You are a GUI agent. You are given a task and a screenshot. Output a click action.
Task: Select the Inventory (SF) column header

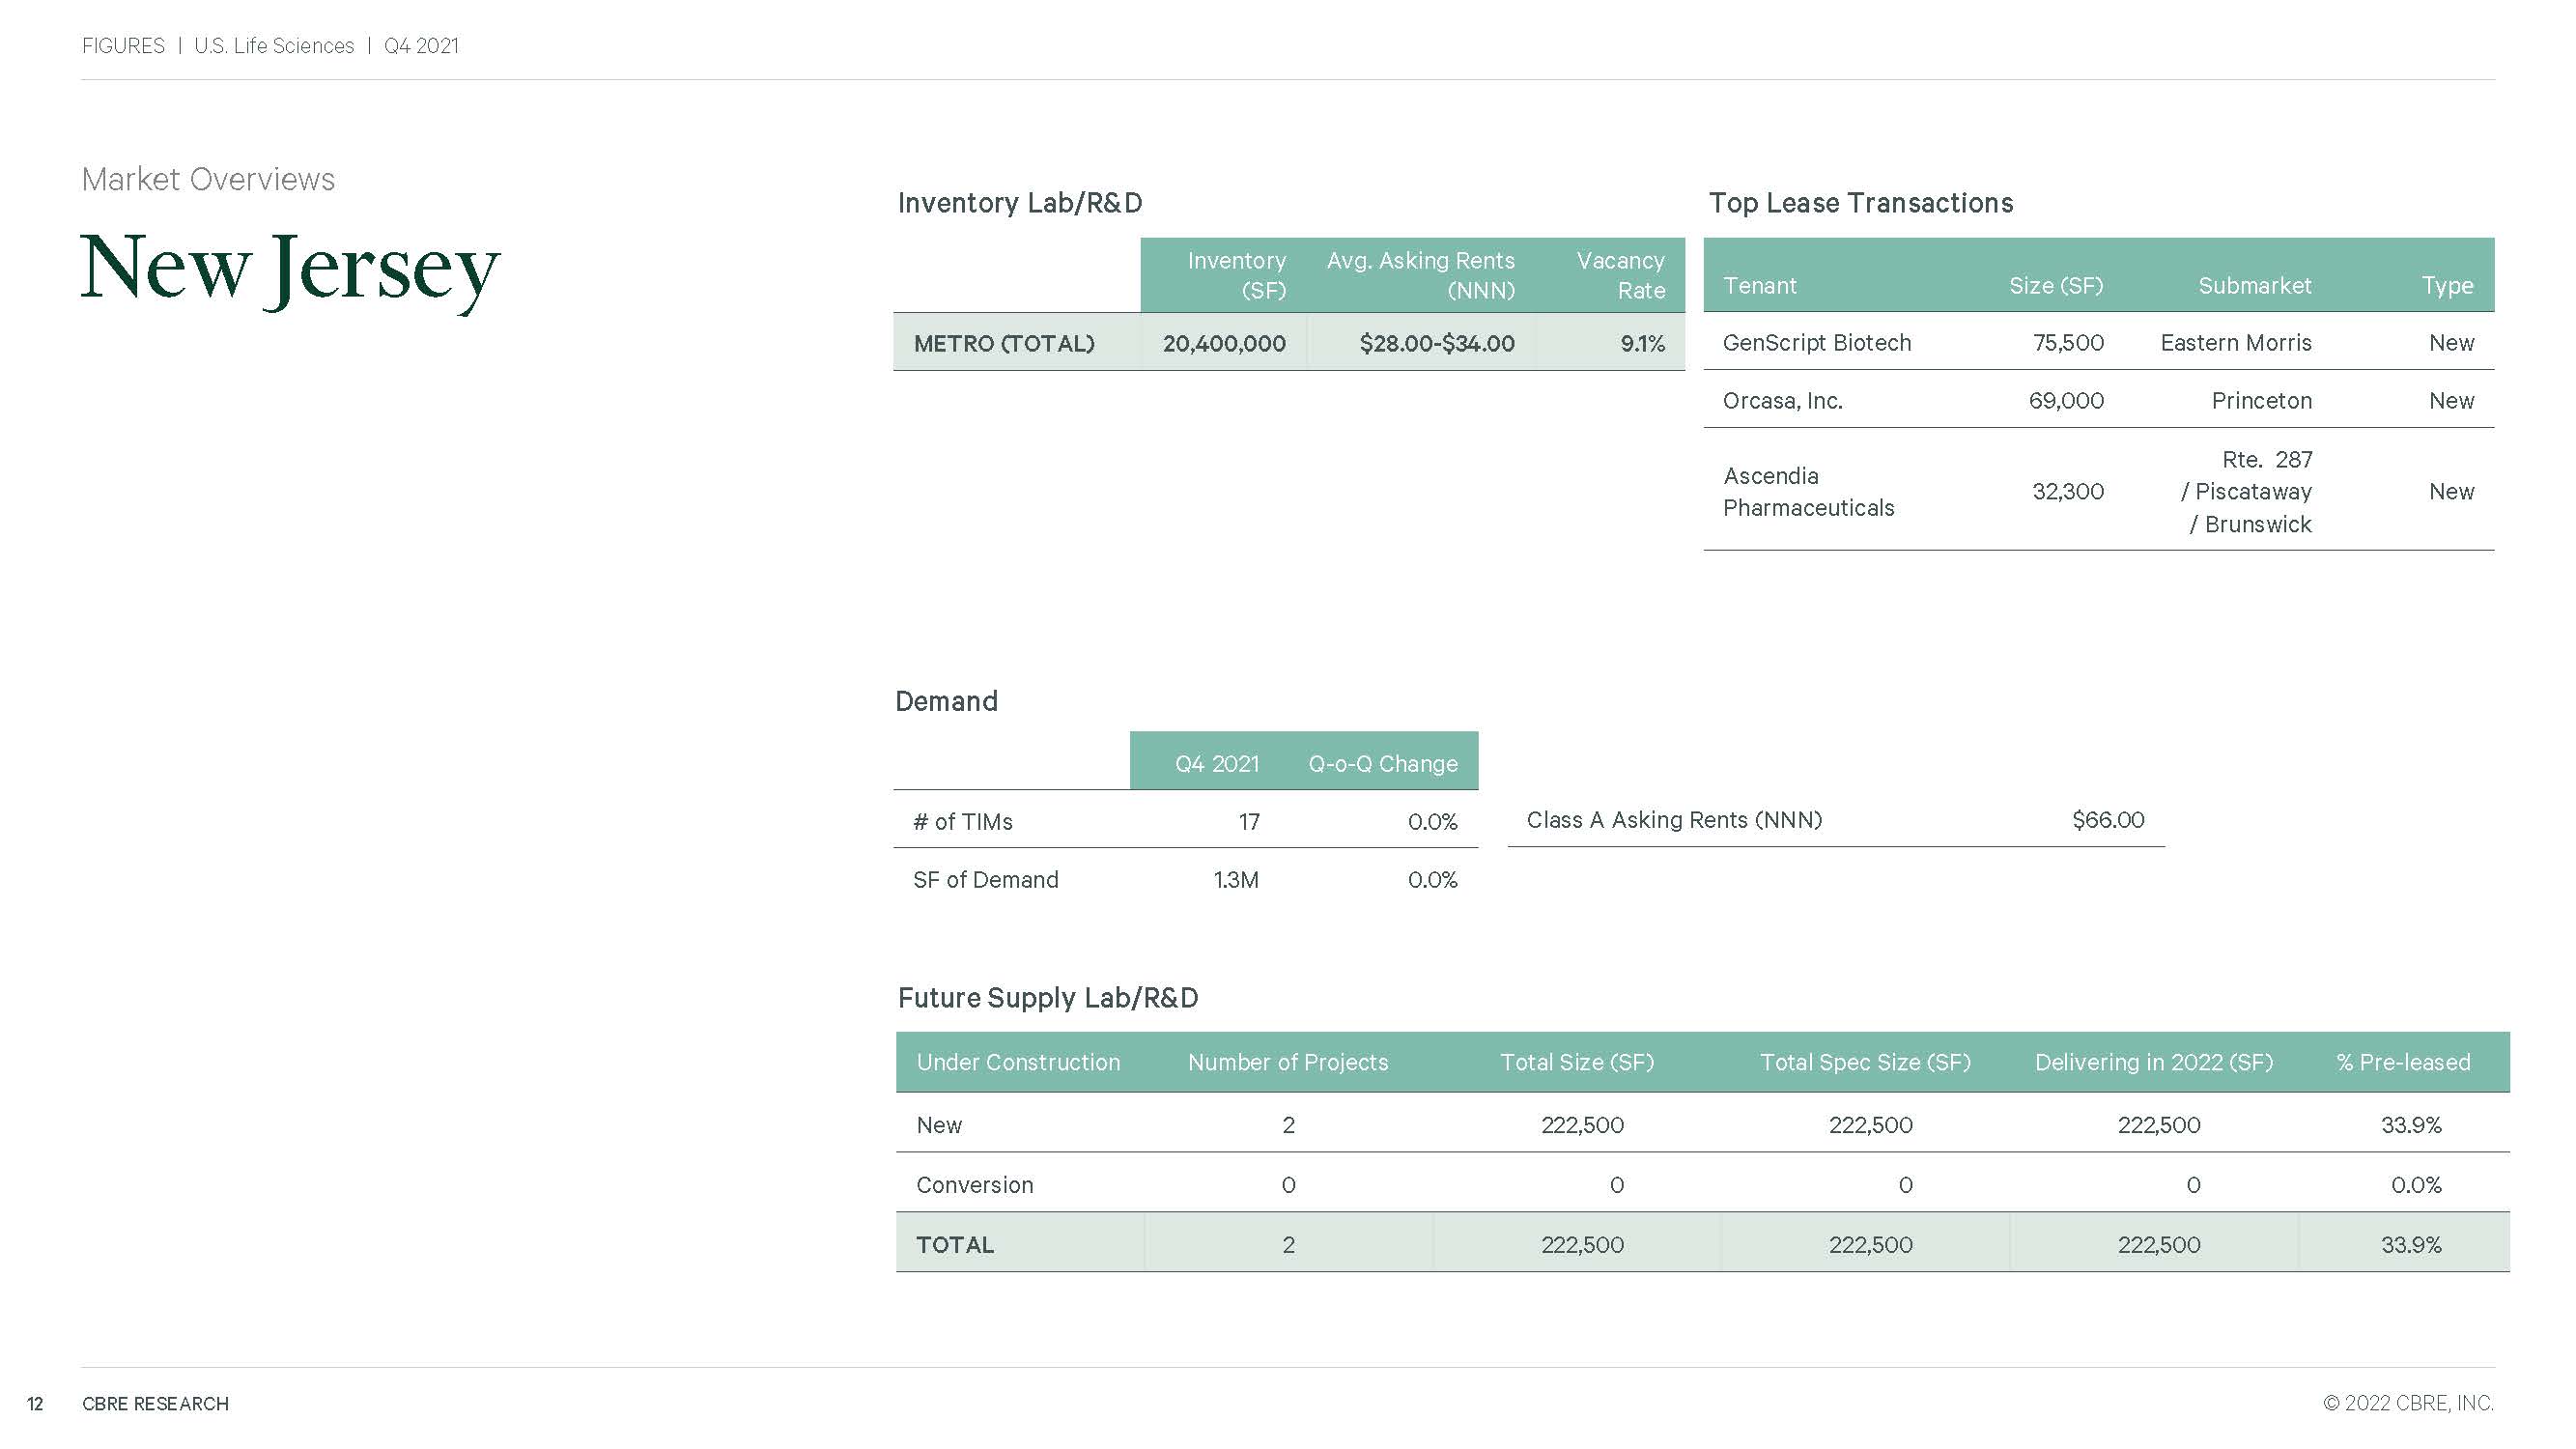1236,275
